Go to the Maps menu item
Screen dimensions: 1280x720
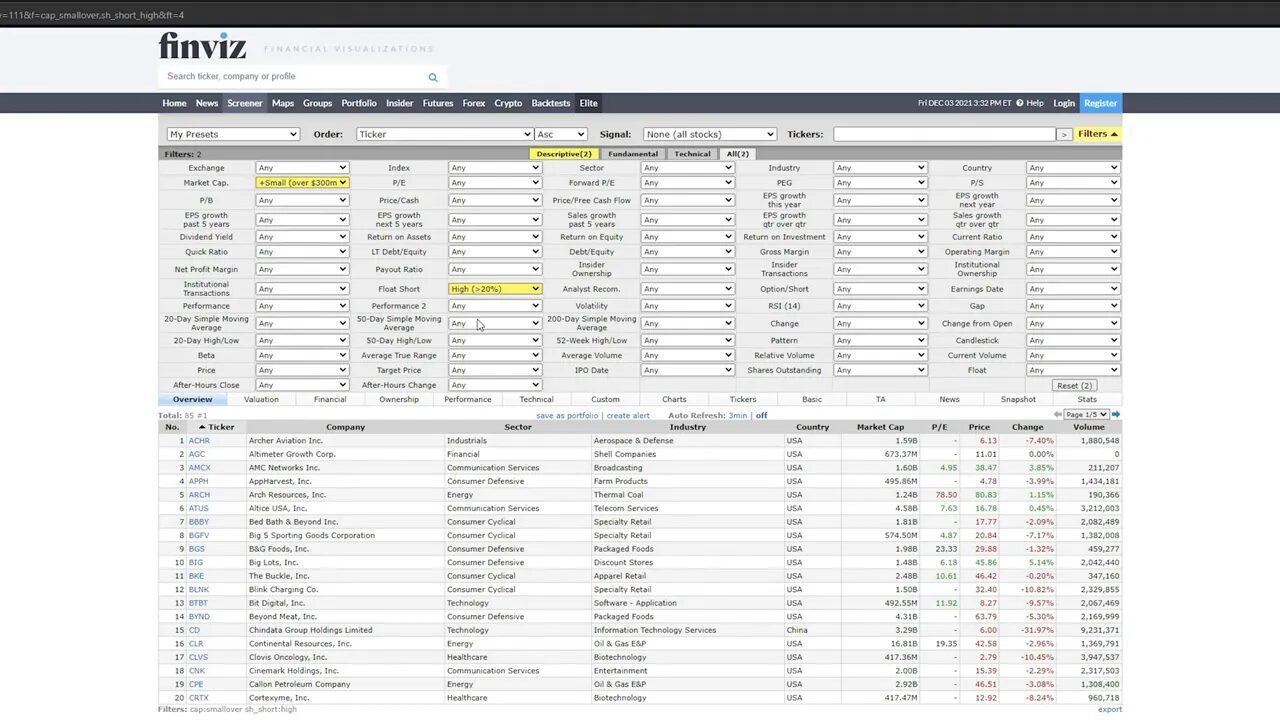(x=282, y=103)
